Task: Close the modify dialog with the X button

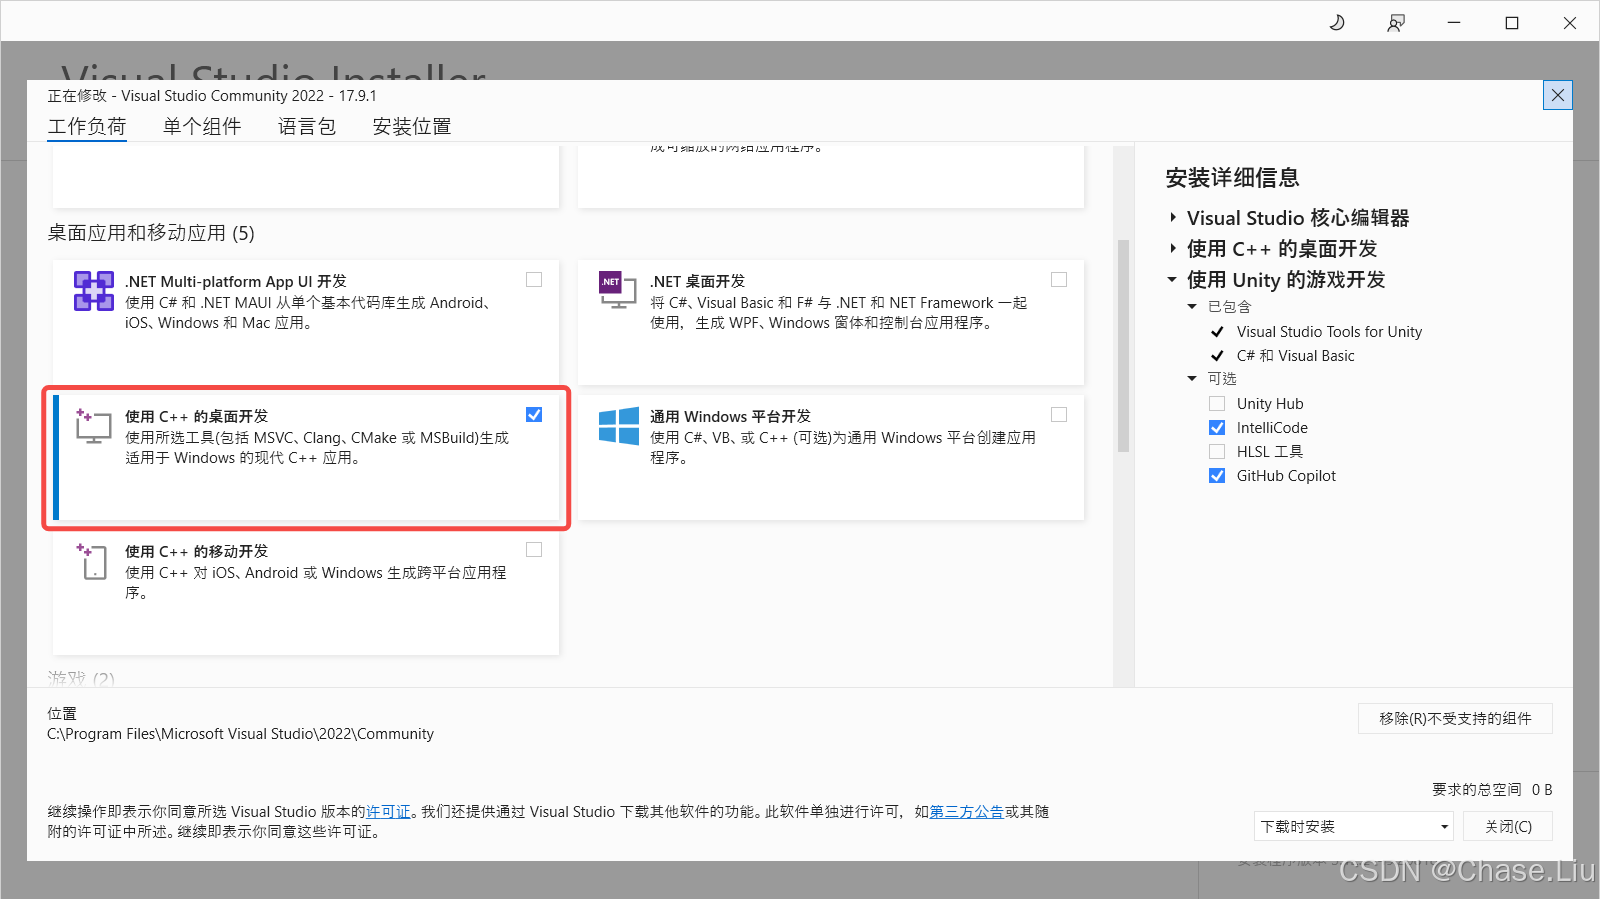Action: pyautogui.click(x=1558, y=95)
